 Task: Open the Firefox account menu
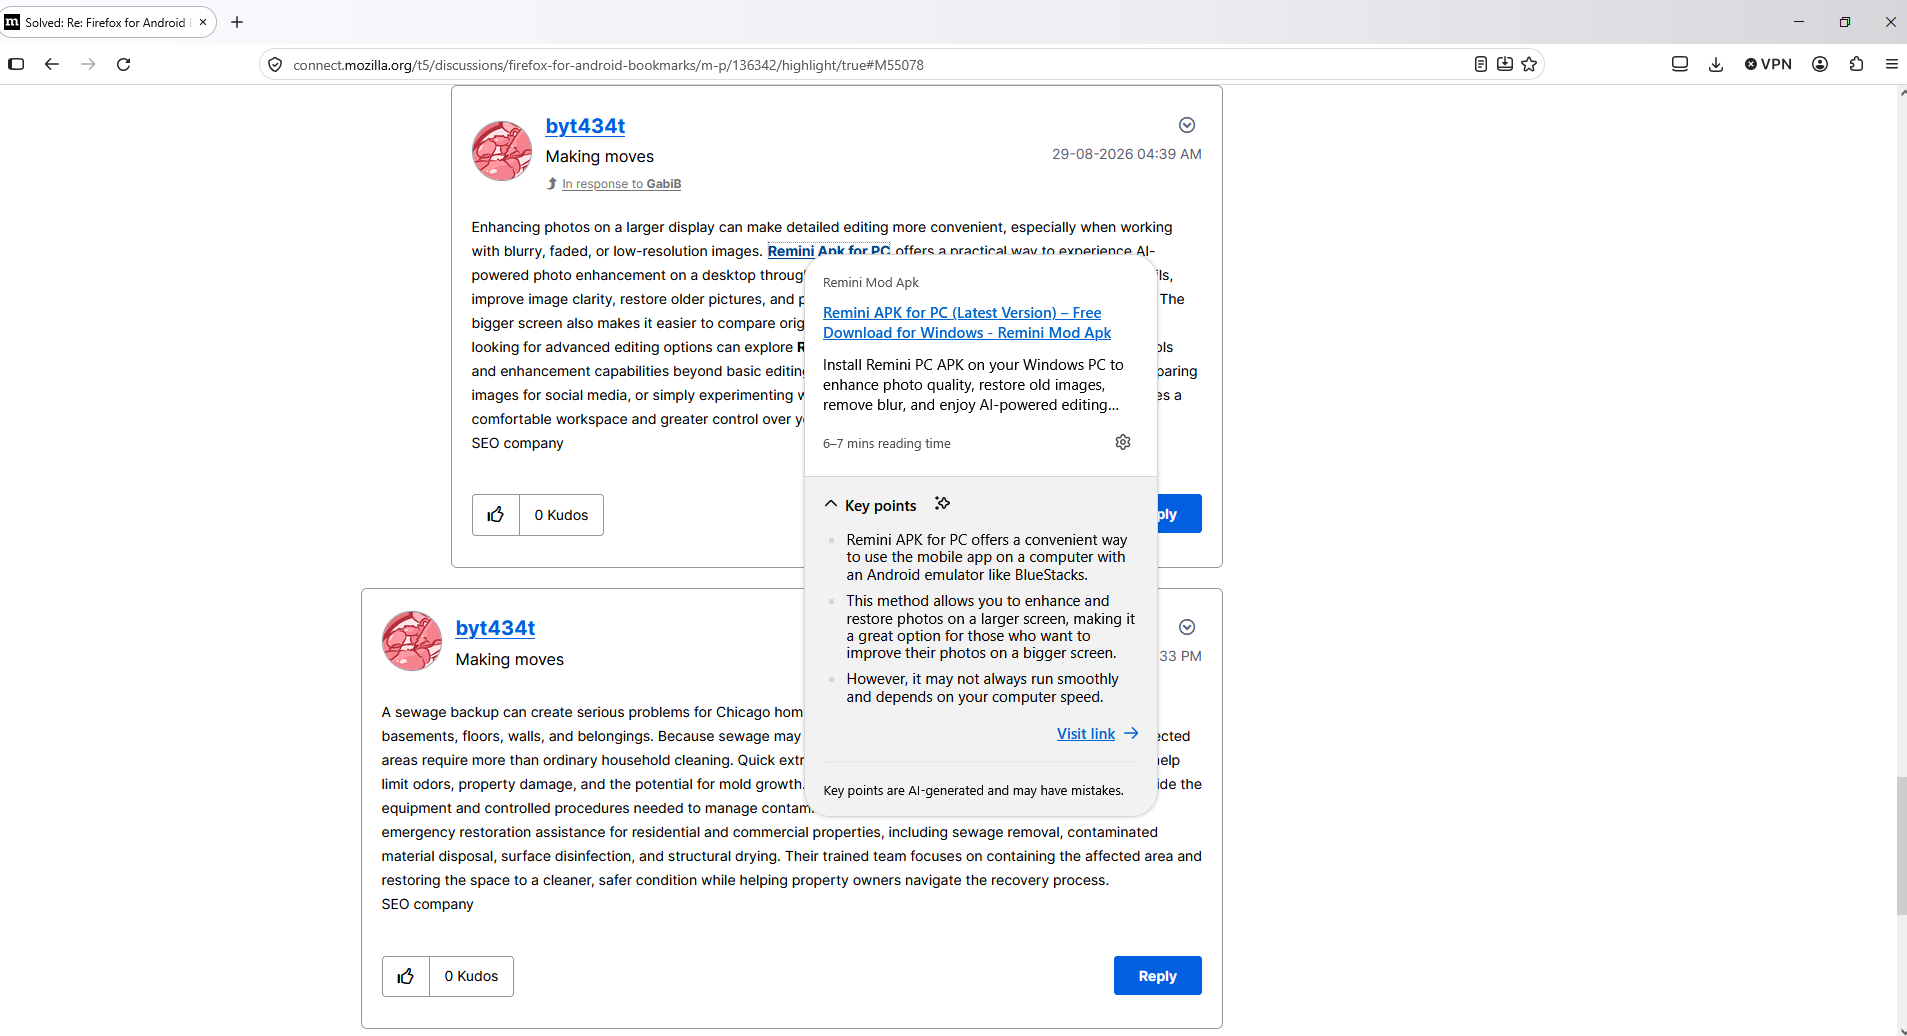tap(1820, 64)
